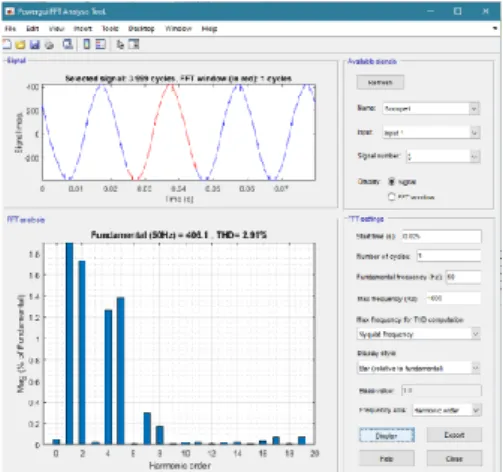Image resolution: width=503 pixels, height=472 pixels.
Task: Open the Display style dropdown
Action: [x=418, y=368]
